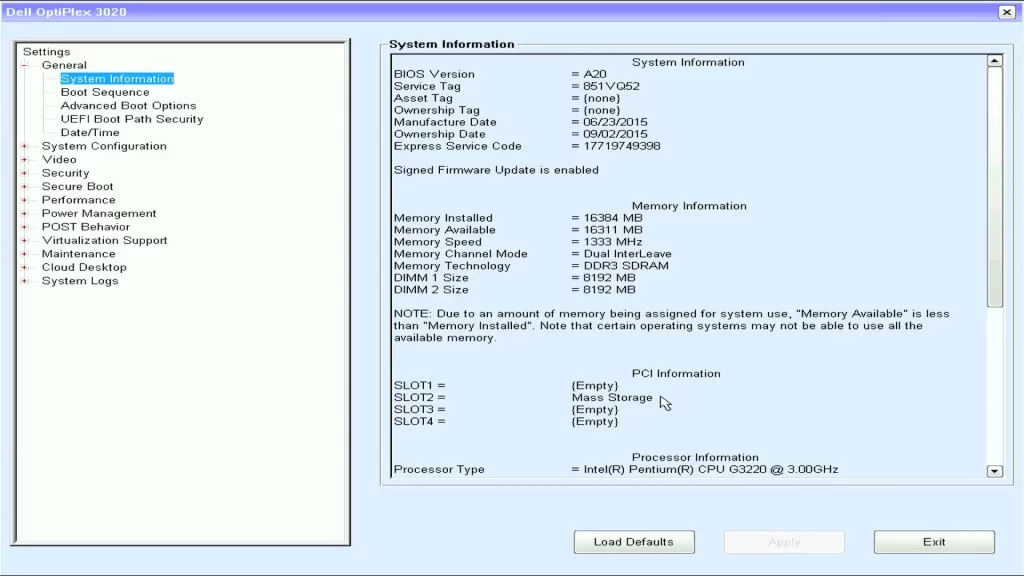Open the Date/Time settings

click(x=89, y=131)
